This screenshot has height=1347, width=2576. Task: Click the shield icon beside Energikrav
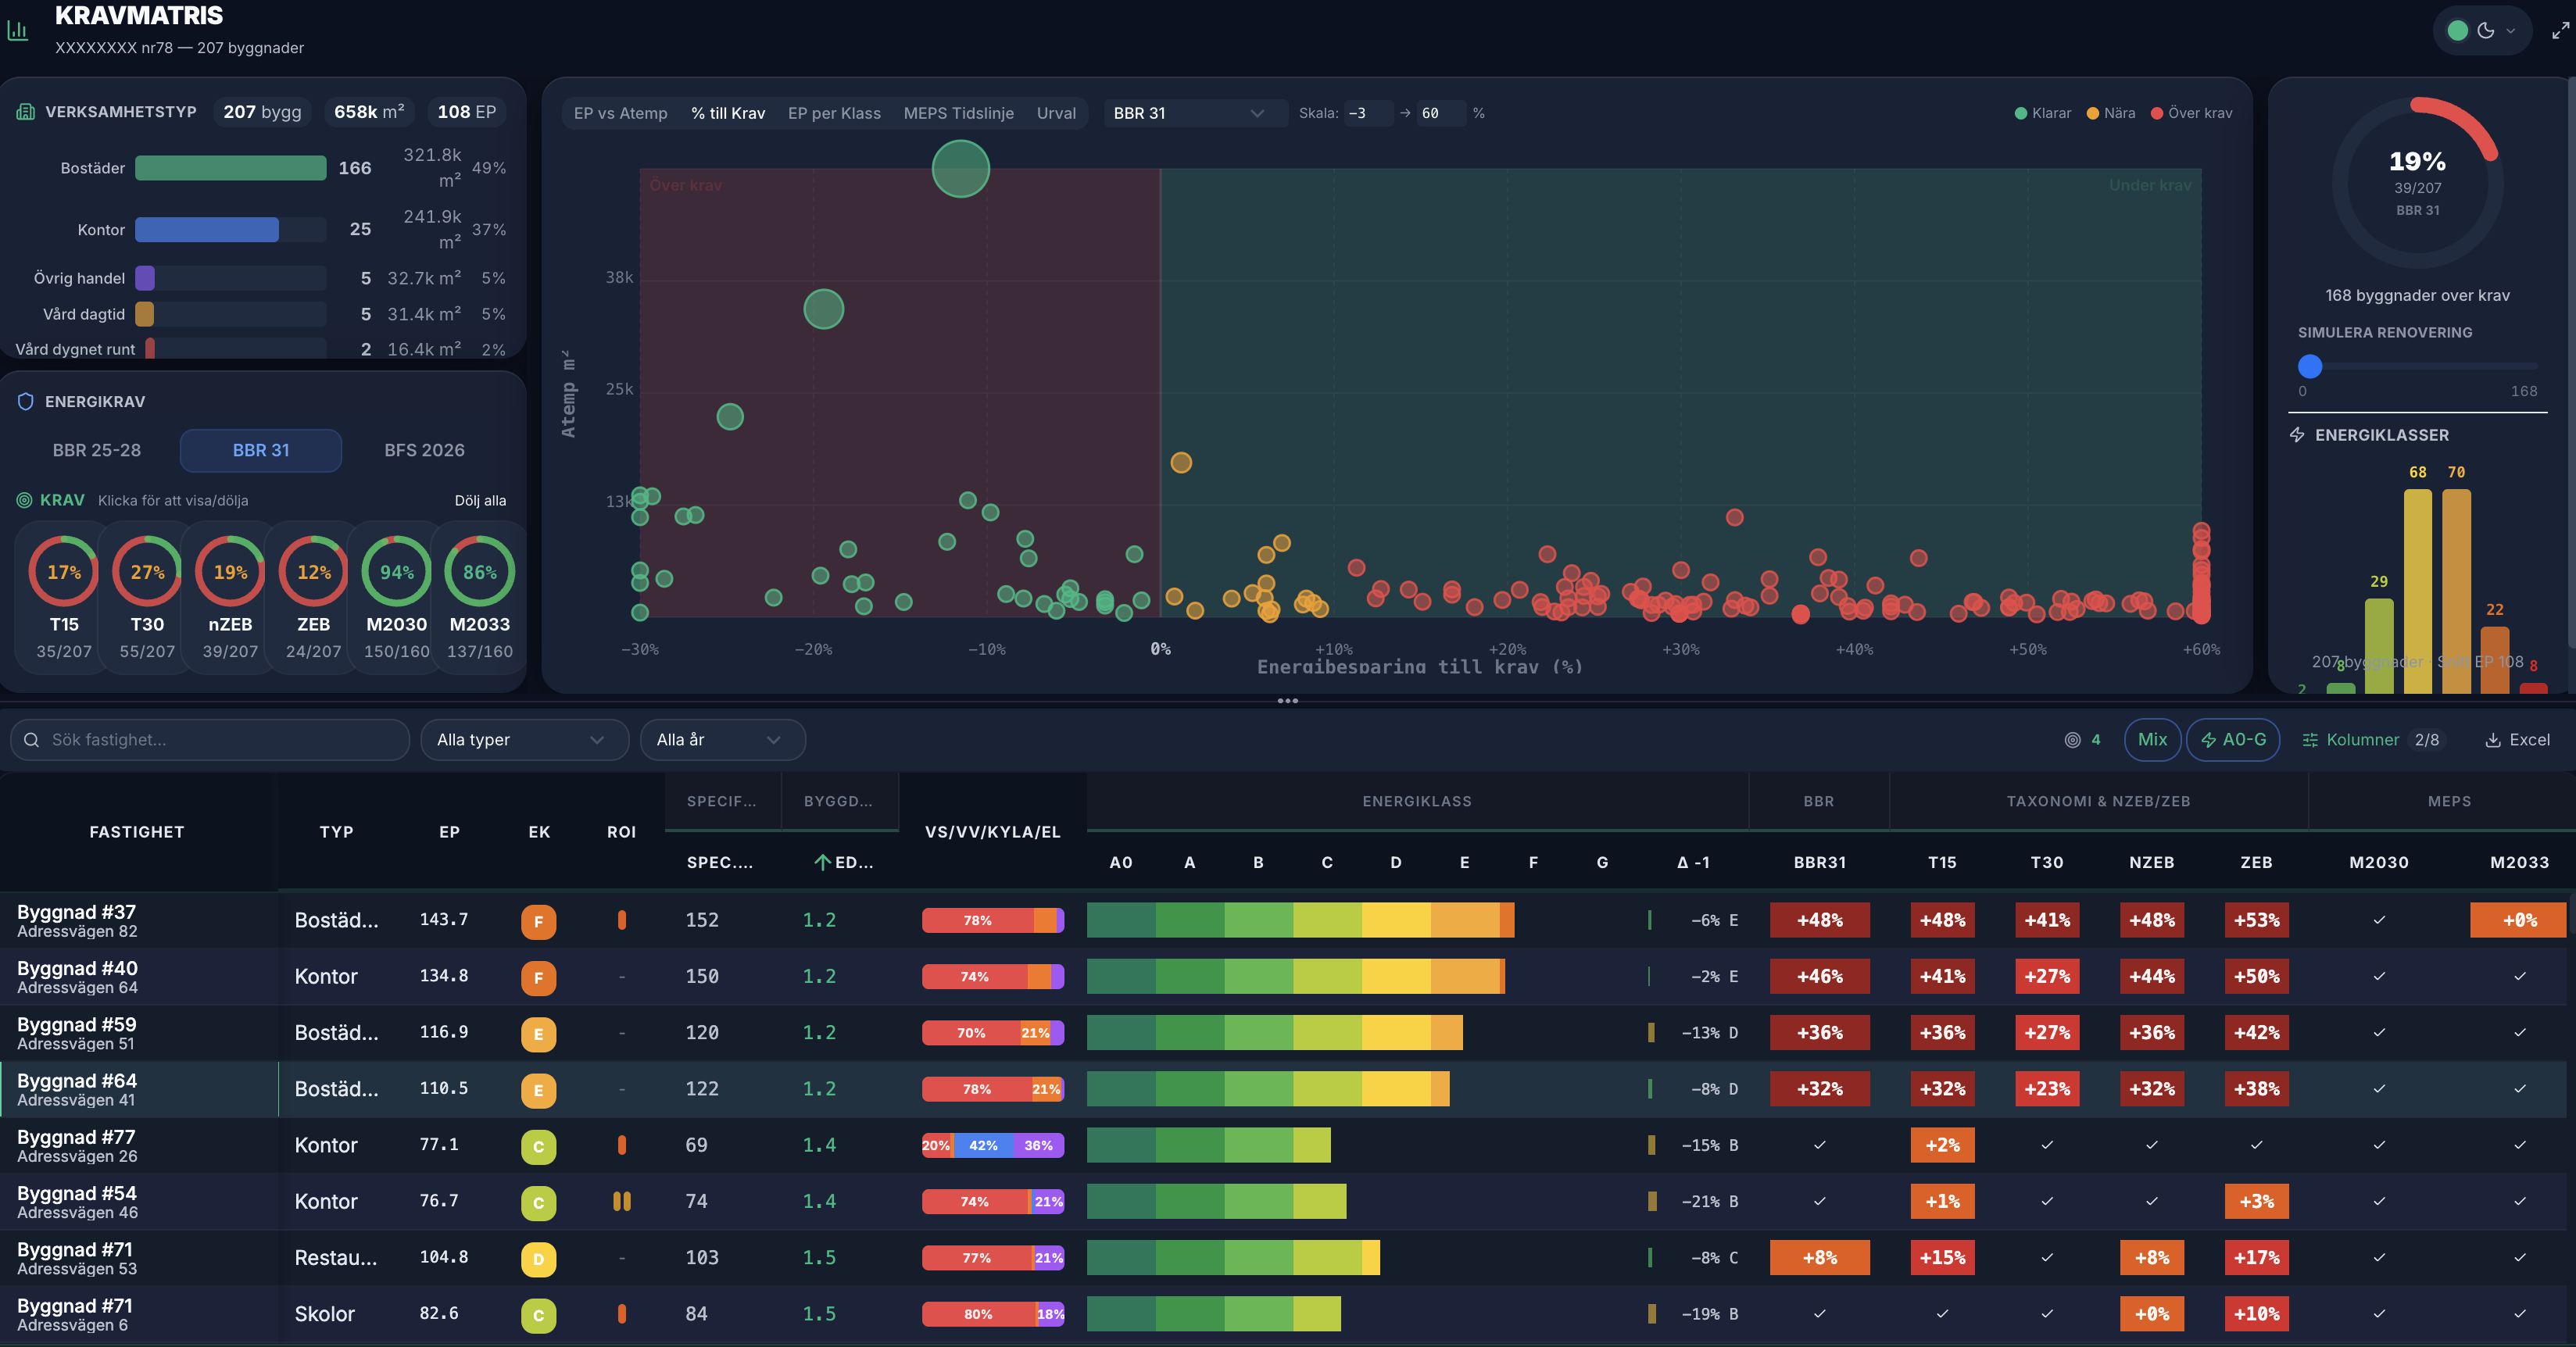click(x=26, y=401)
